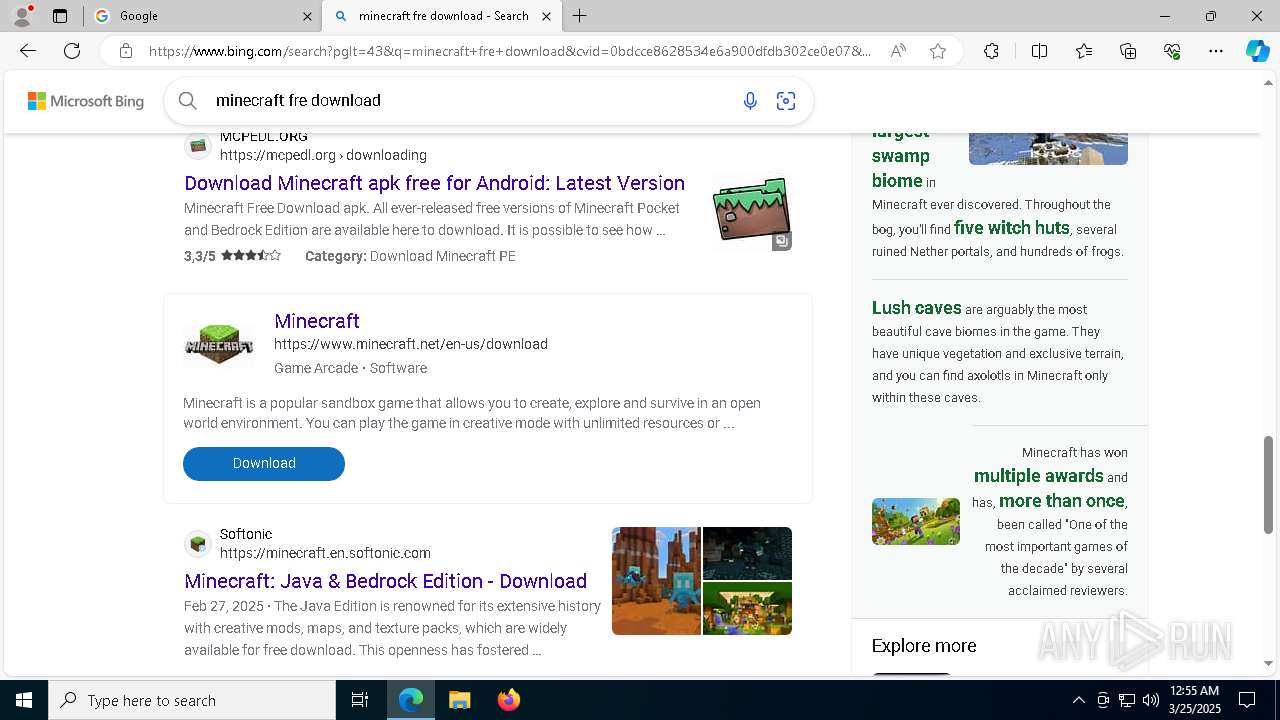This screenshot has width=1280, height=720.
Task: Open the volume control icon
Action: pyautogui.click(x=1150, y=700)
